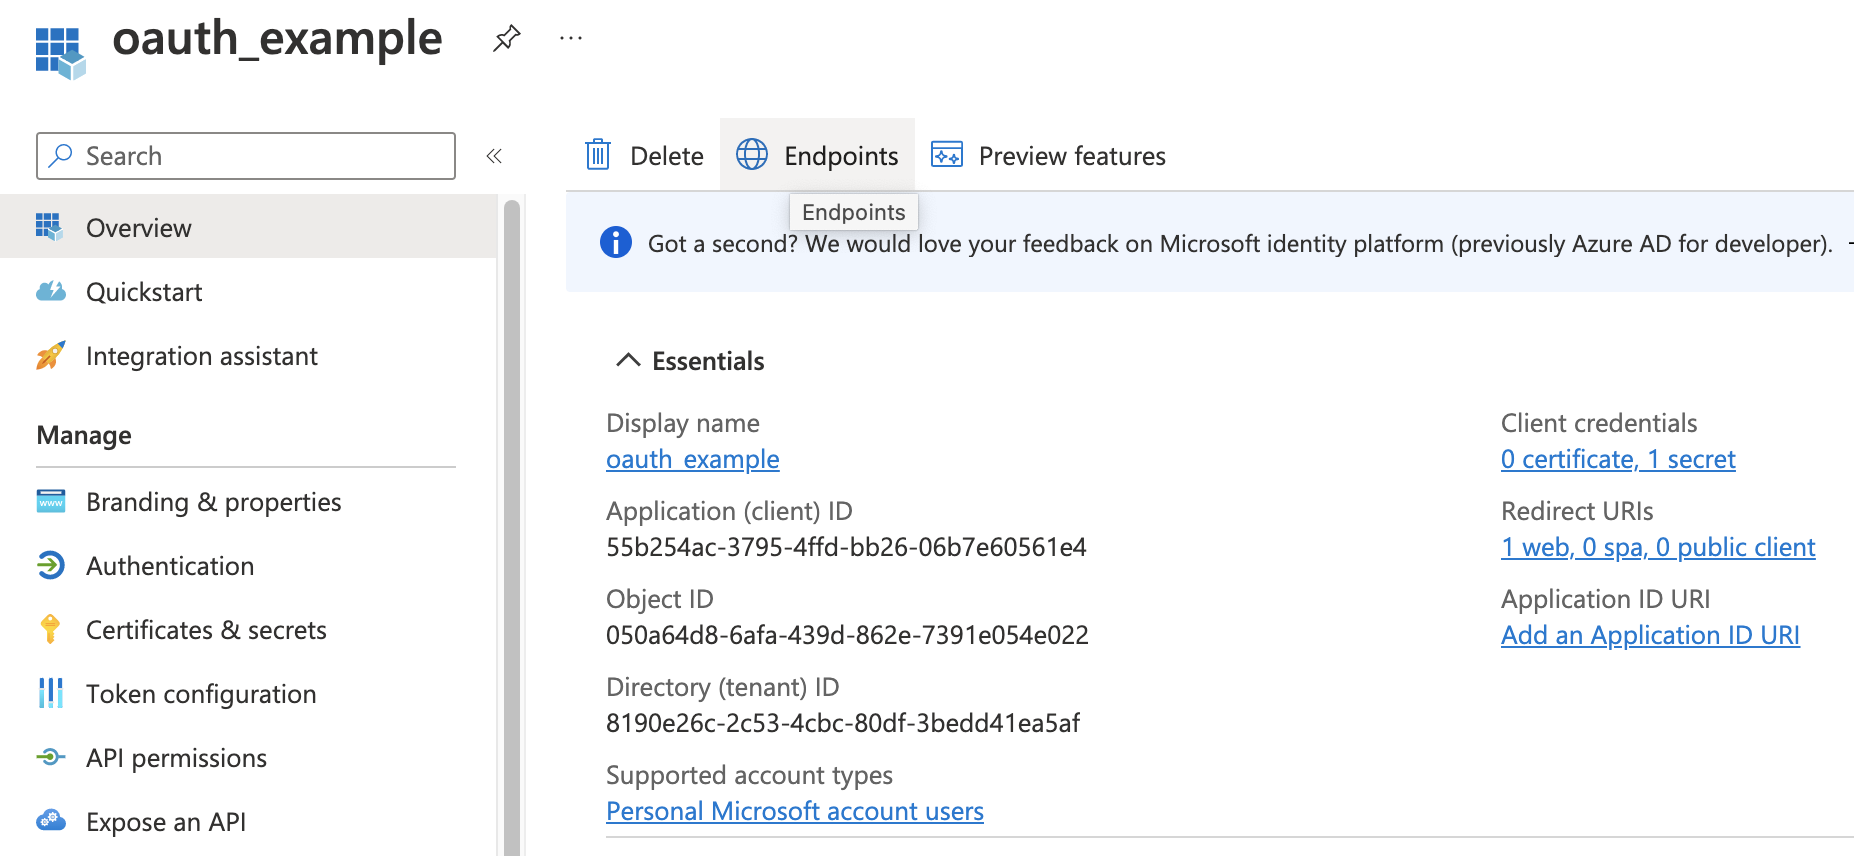Click the Quickstart cloud icon
1854x856 pixels.
[51, 291]
